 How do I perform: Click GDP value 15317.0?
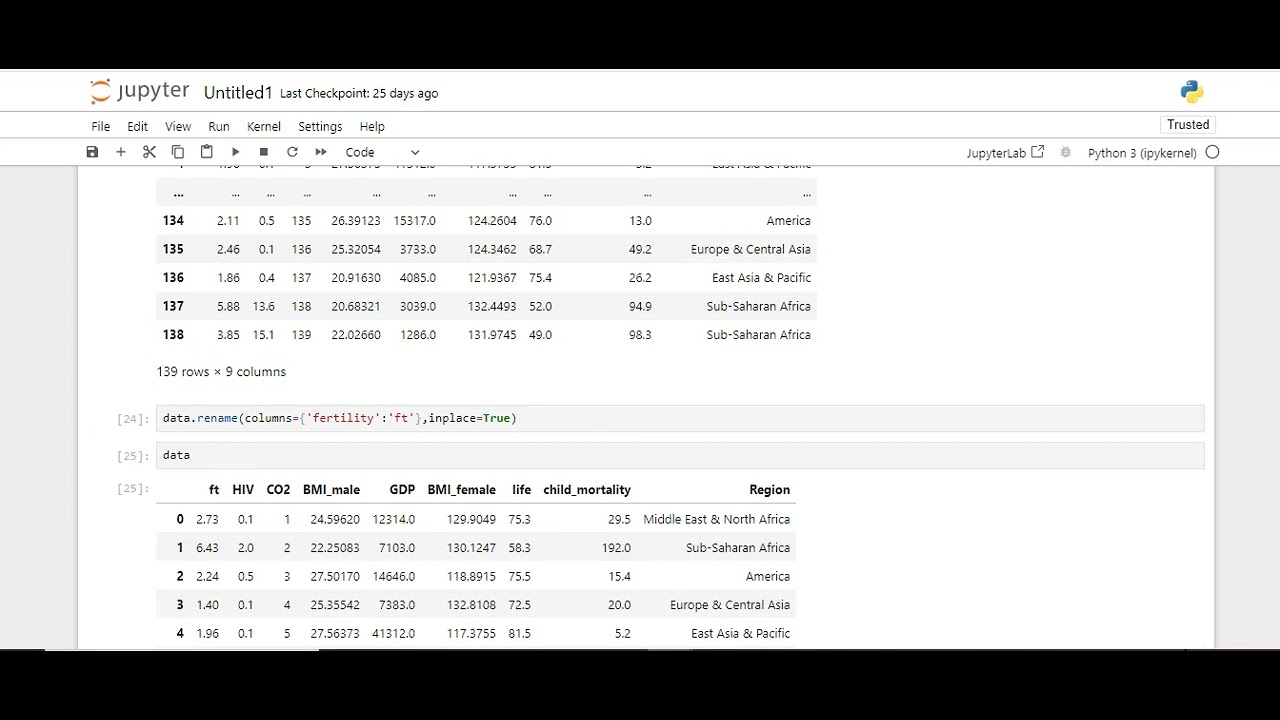414,221
